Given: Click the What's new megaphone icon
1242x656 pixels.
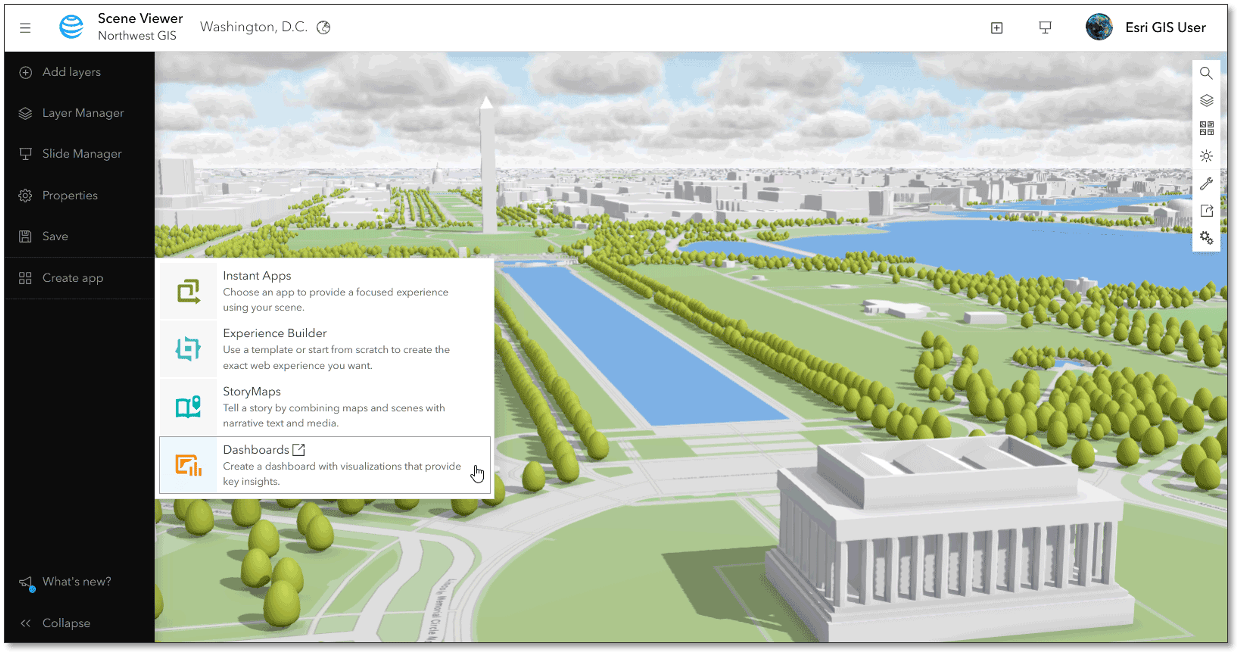Looking at the screenshot, I should coord(26,582).
